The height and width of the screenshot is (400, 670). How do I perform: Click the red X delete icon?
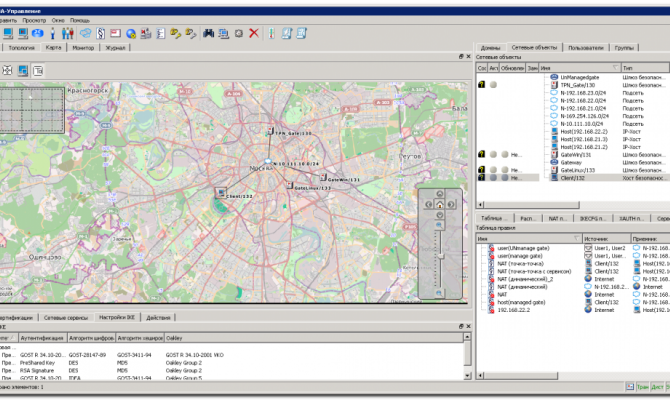[x=254, y=32]
